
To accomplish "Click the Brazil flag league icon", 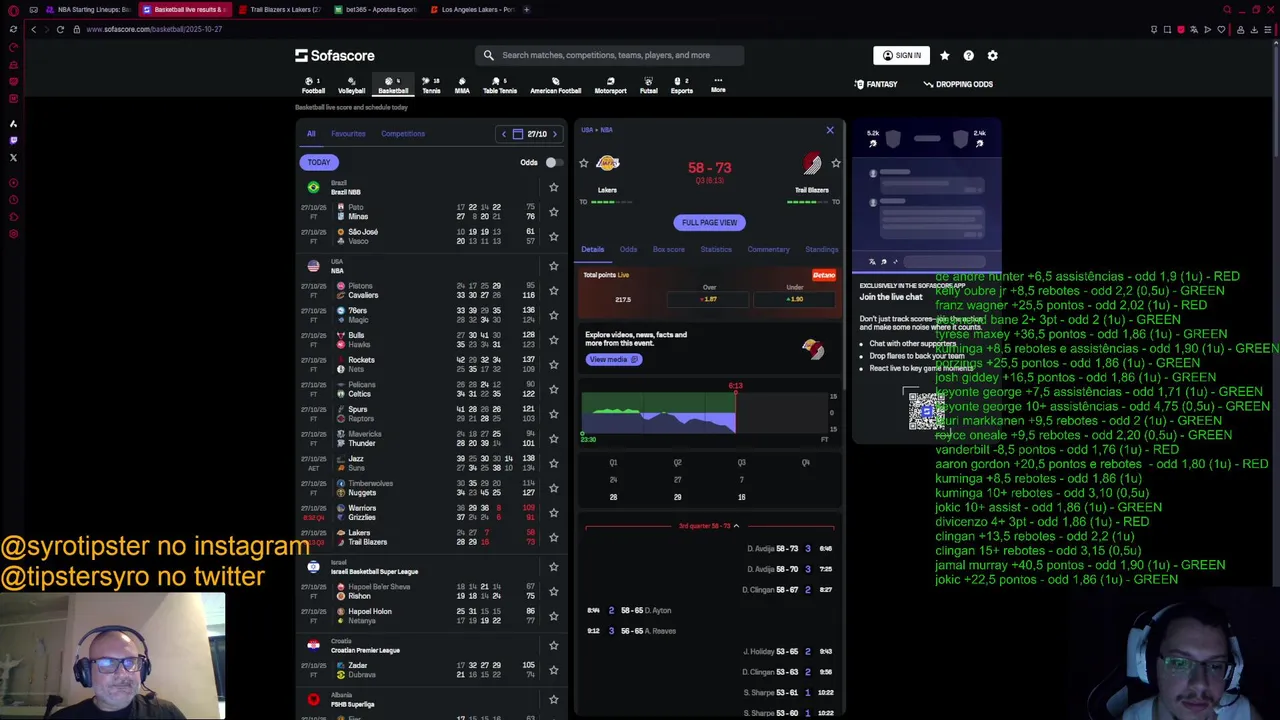I will (x=313, y=187).
